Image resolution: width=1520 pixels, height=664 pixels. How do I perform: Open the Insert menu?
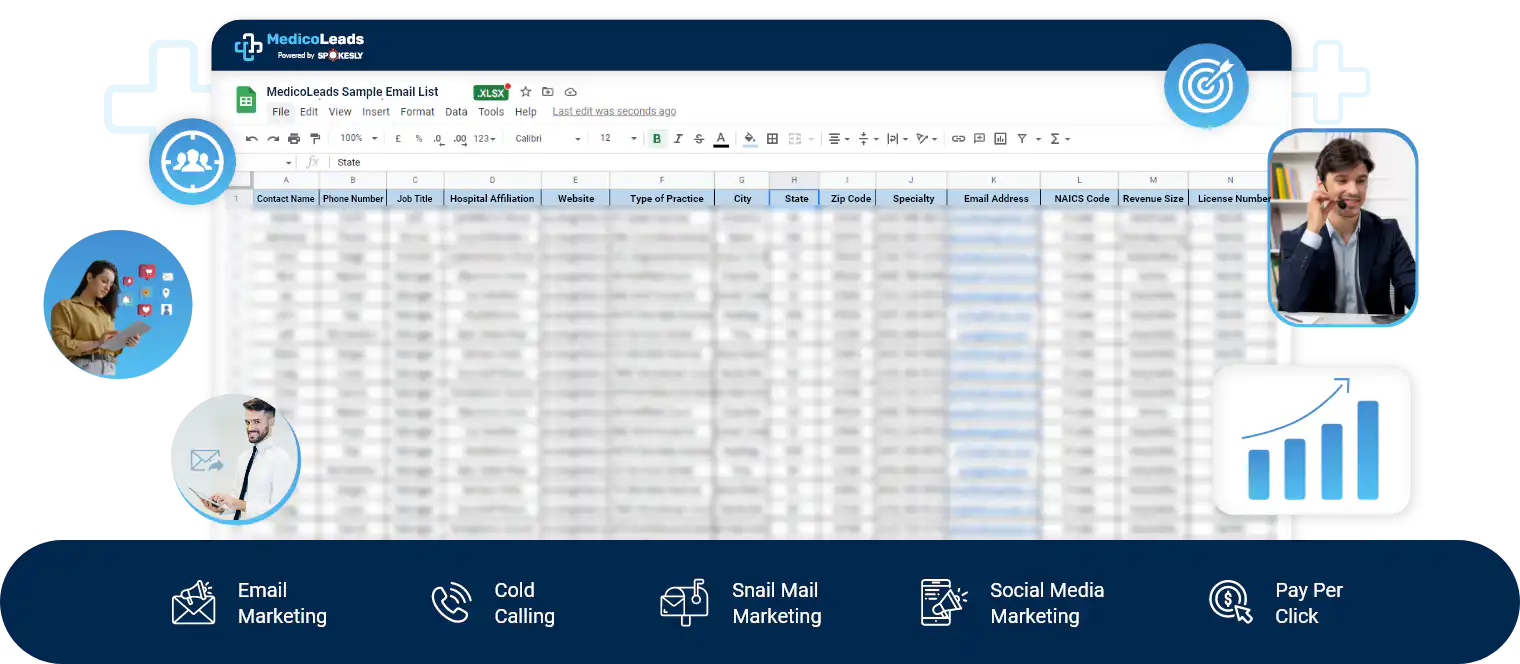pyautogui.click(x=376, y=112)
